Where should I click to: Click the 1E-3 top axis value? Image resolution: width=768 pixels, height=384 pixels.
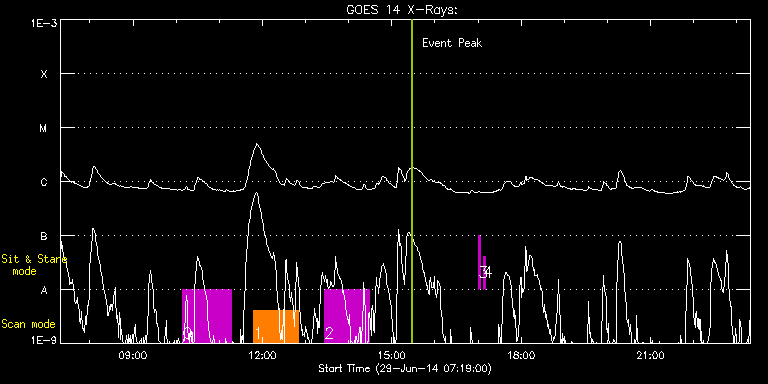(x=44, y=23)
